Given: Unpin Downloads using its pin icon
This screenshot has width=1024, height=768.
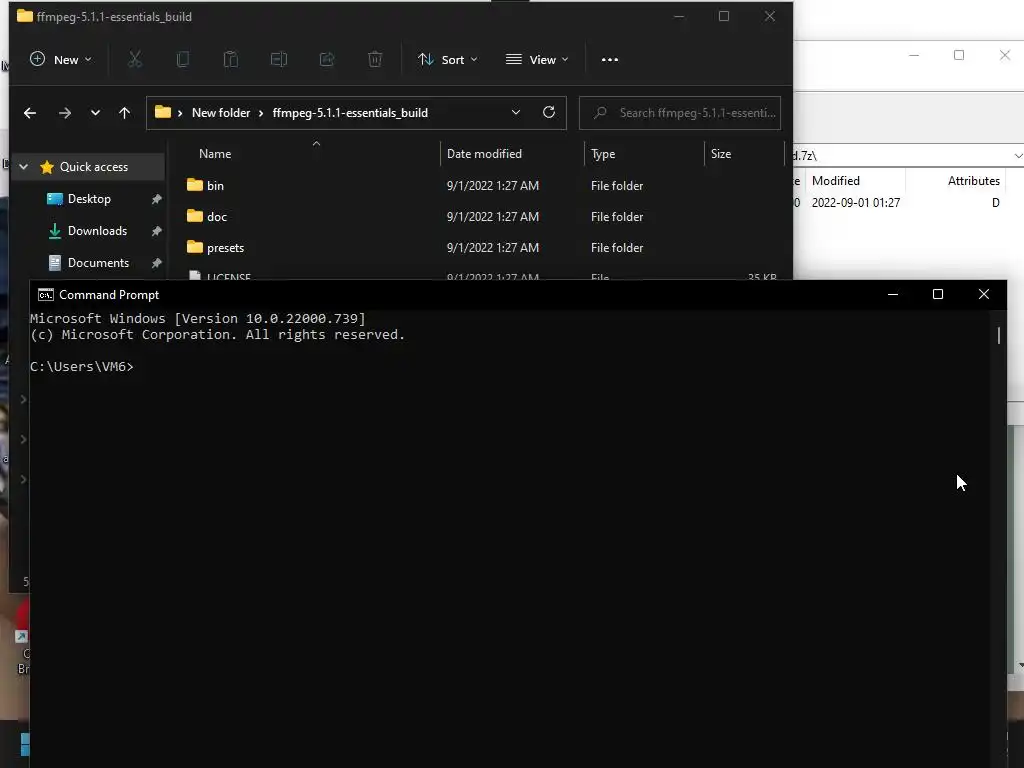Looking at the screenshot, I should point(157,231).
